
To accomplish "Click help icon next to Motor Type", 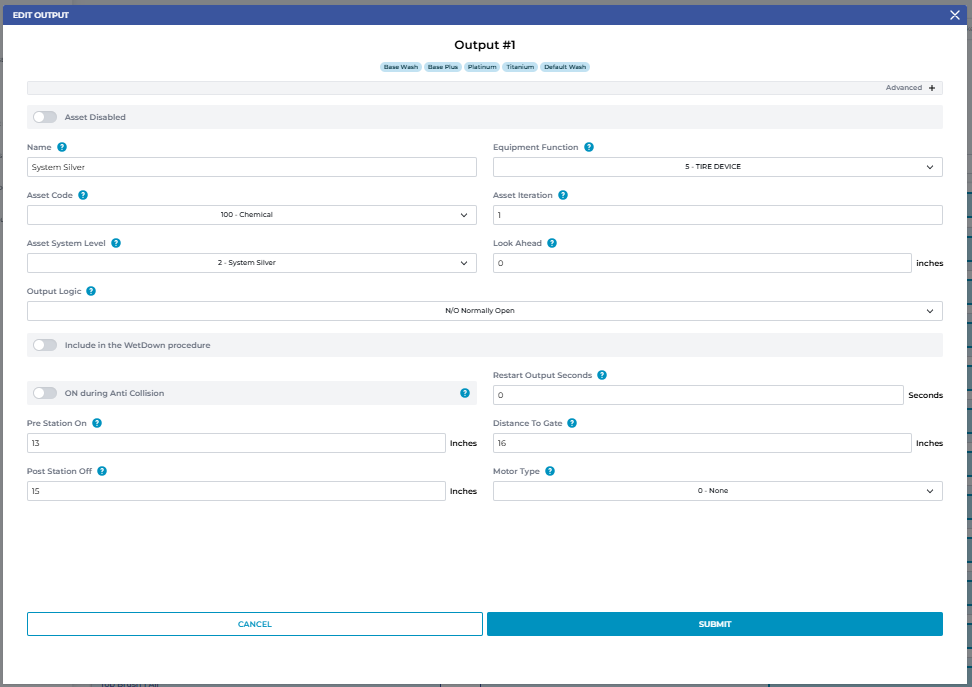I will click(x=550, y=471).
